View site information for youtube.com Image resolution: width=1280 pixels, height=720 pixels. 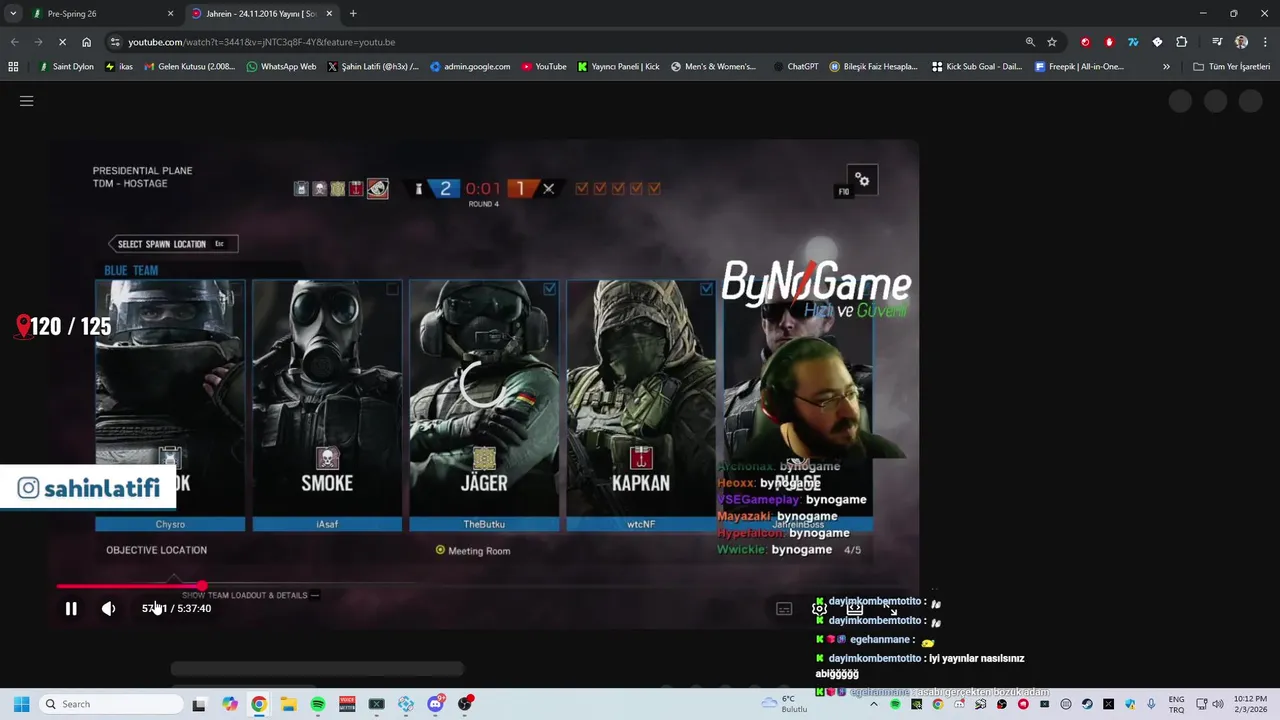point(116,42)
